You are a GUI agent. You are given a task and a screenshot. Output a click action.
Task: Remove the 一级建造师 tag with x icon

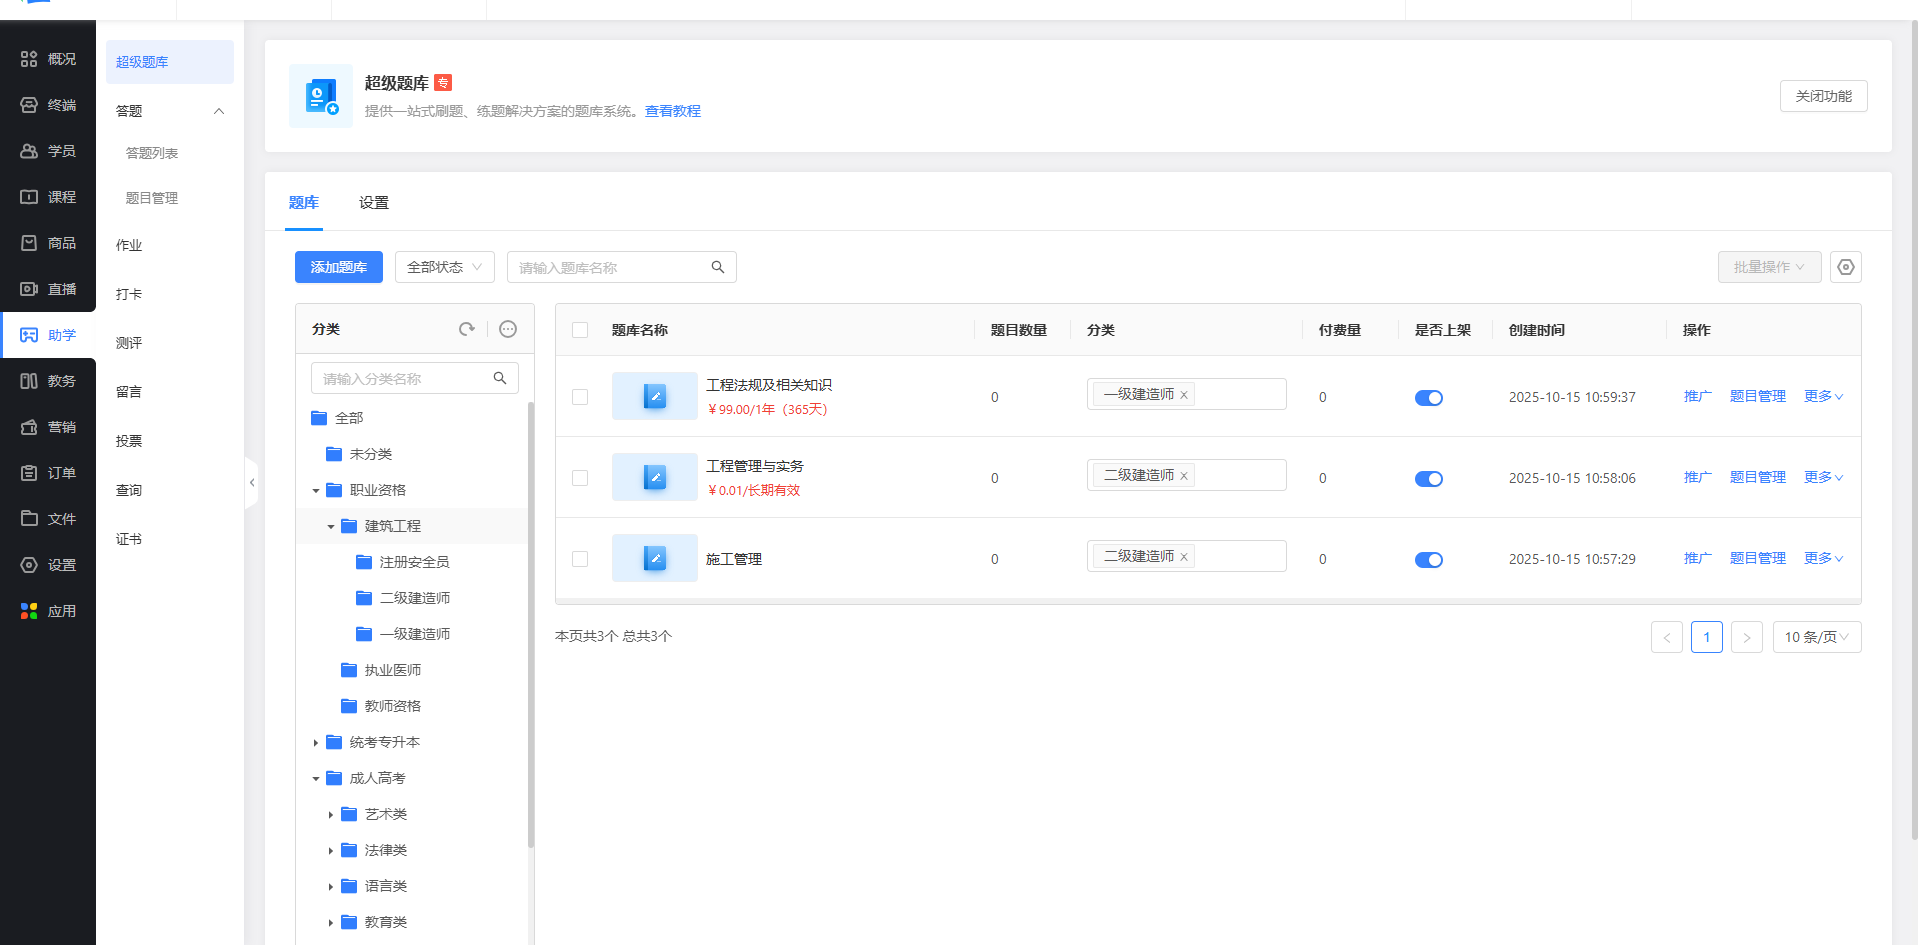tap(1184, 395)
